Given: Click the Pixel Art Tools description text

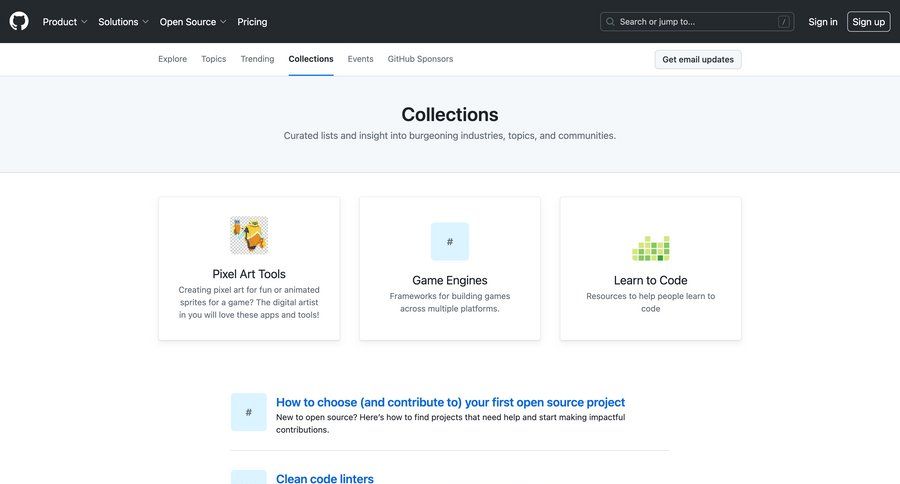Looking at the screenshot, I should tap(249, 303).
